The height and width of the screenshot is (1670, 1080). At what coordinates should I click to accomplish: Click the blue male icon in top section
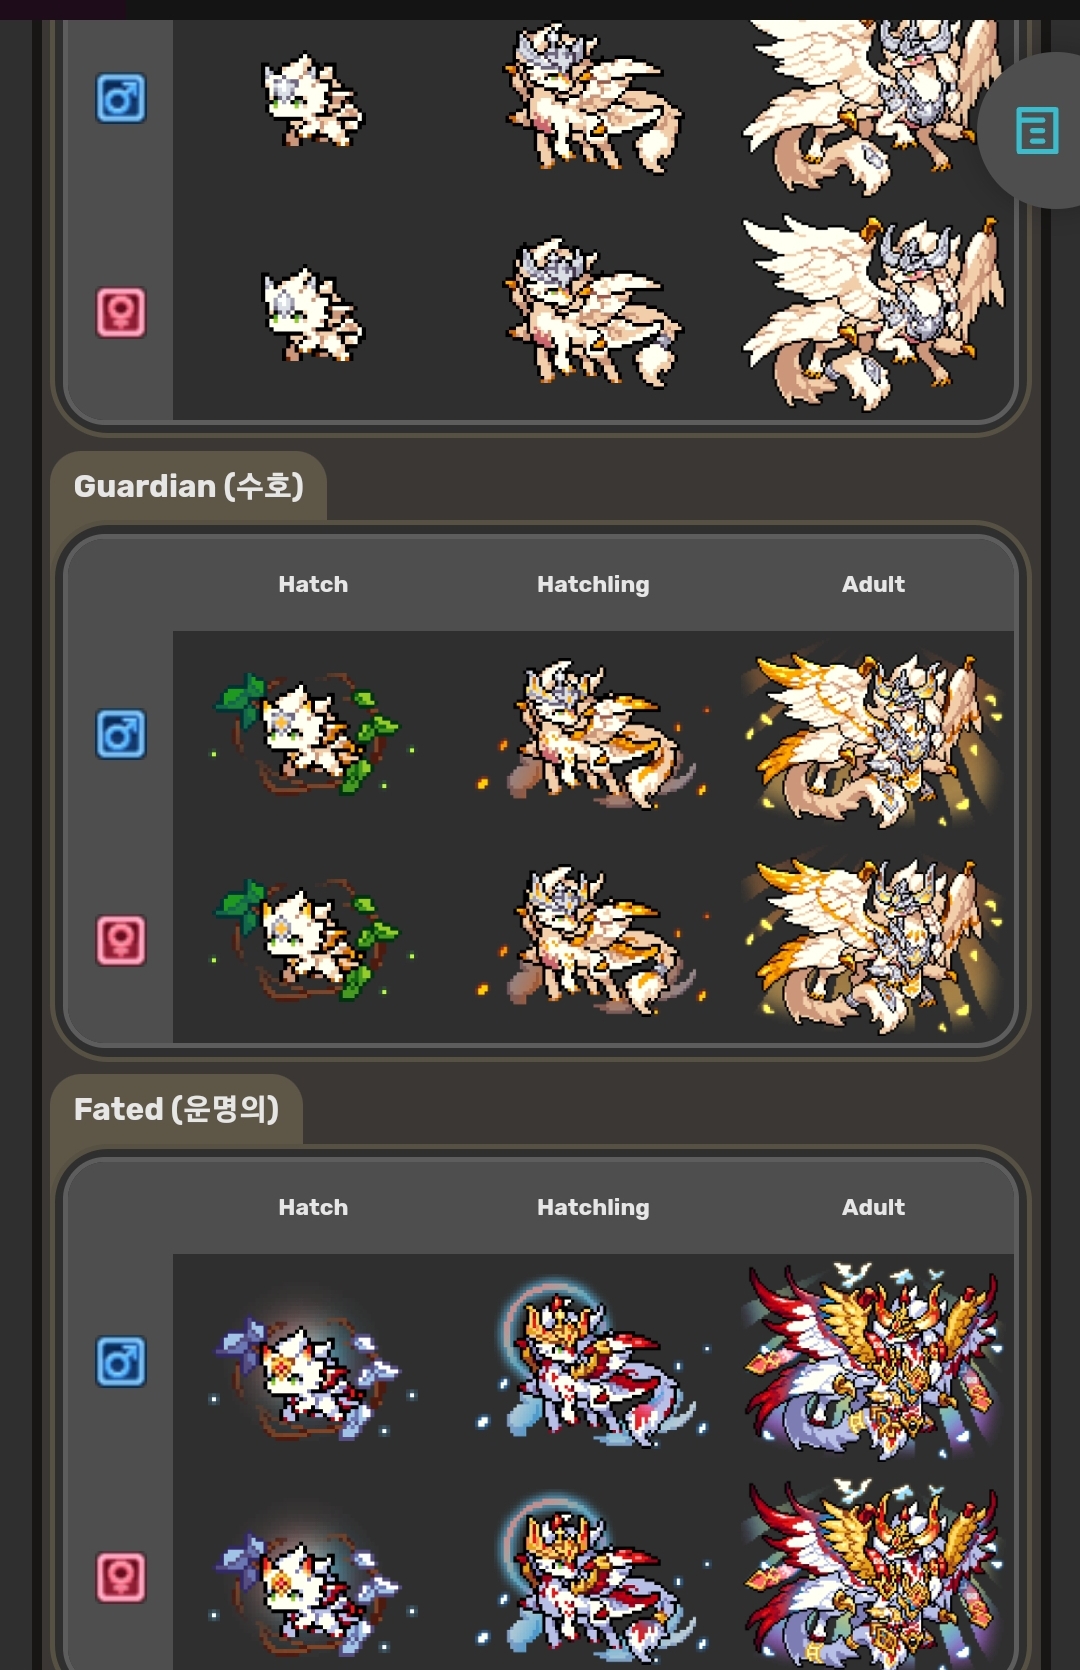point(121,98)
